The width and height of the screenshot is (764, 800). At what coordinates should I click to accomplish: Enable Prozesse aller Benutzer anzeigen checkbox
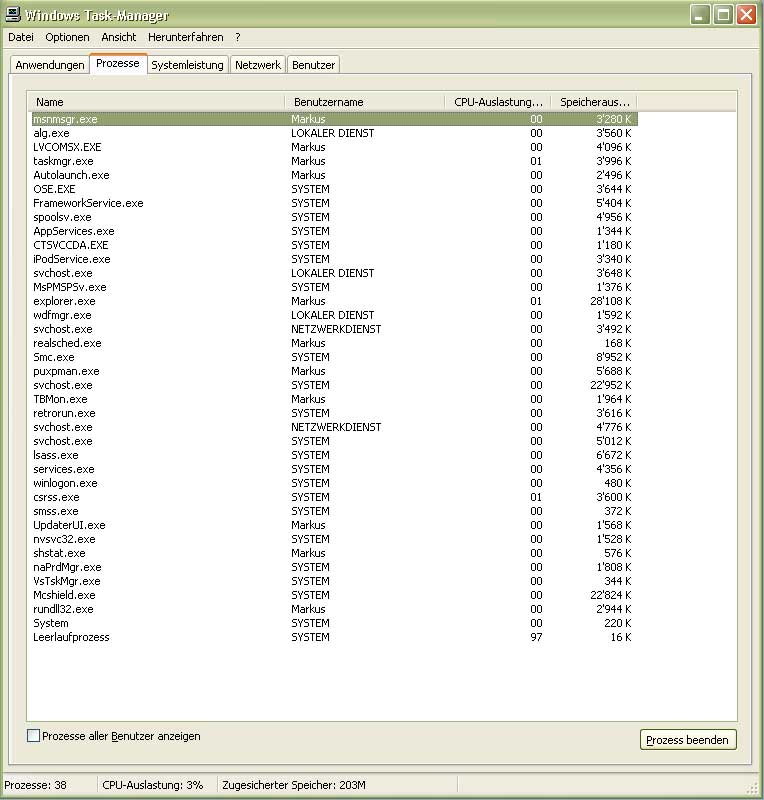tap(34, 736)
